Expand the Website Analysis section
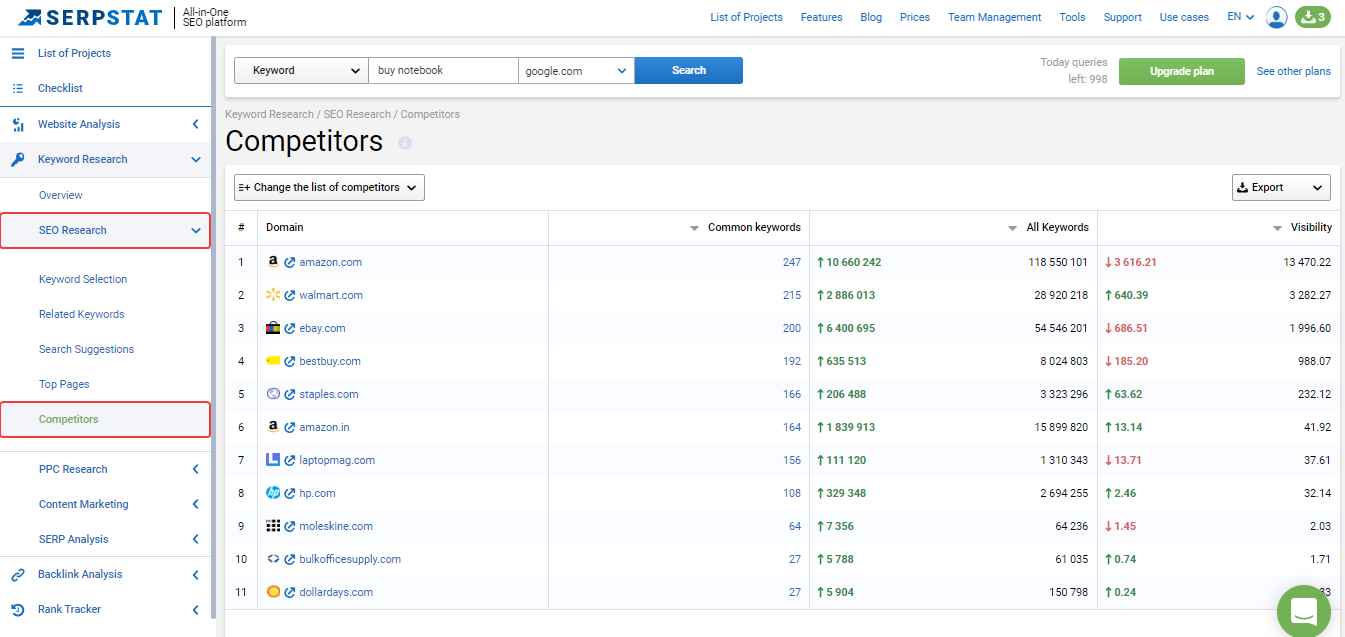This screenshot has width=1345, height=637. tap(195, 124)
